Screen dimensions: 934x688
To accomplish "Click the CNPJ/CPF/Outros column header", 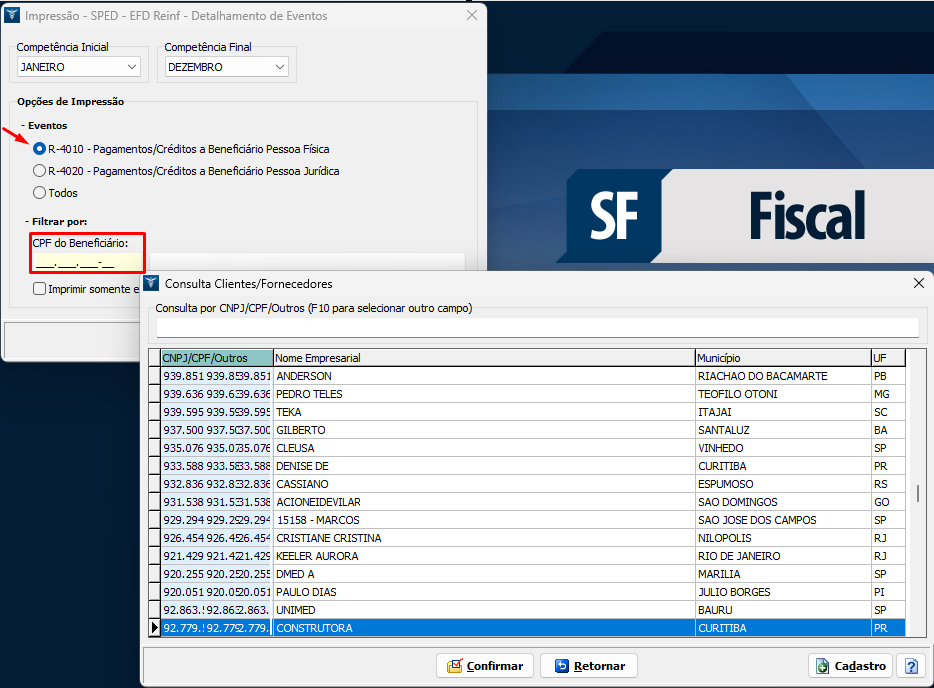I will [x=216, y=358].
